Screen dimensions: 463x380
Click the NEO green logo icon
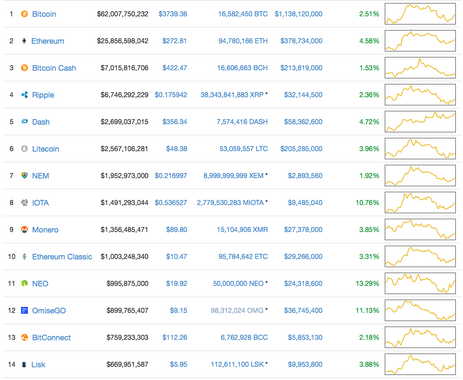pos(24,283)
